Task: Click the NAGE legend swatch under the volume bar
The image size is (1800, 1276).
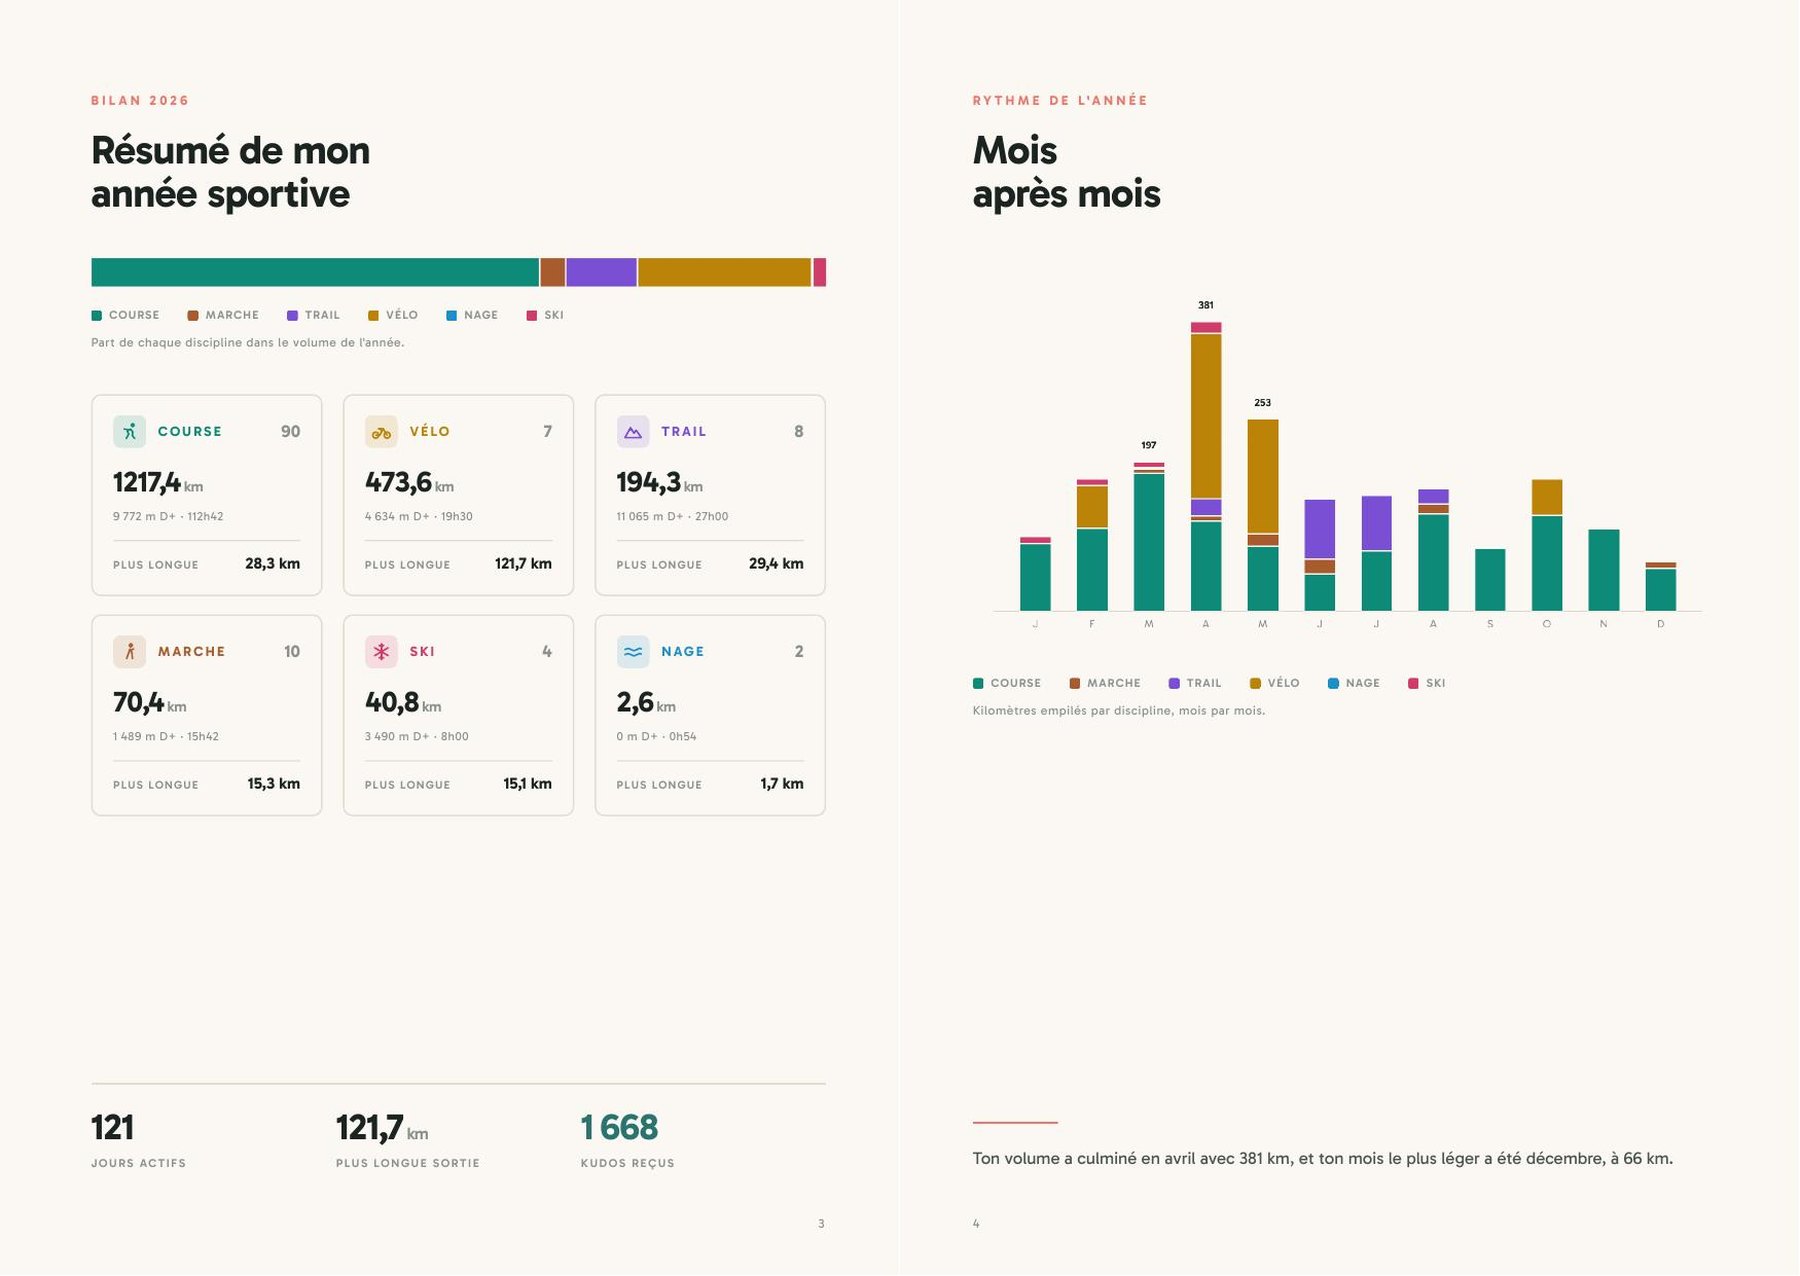Action: [x=451, y=315]
